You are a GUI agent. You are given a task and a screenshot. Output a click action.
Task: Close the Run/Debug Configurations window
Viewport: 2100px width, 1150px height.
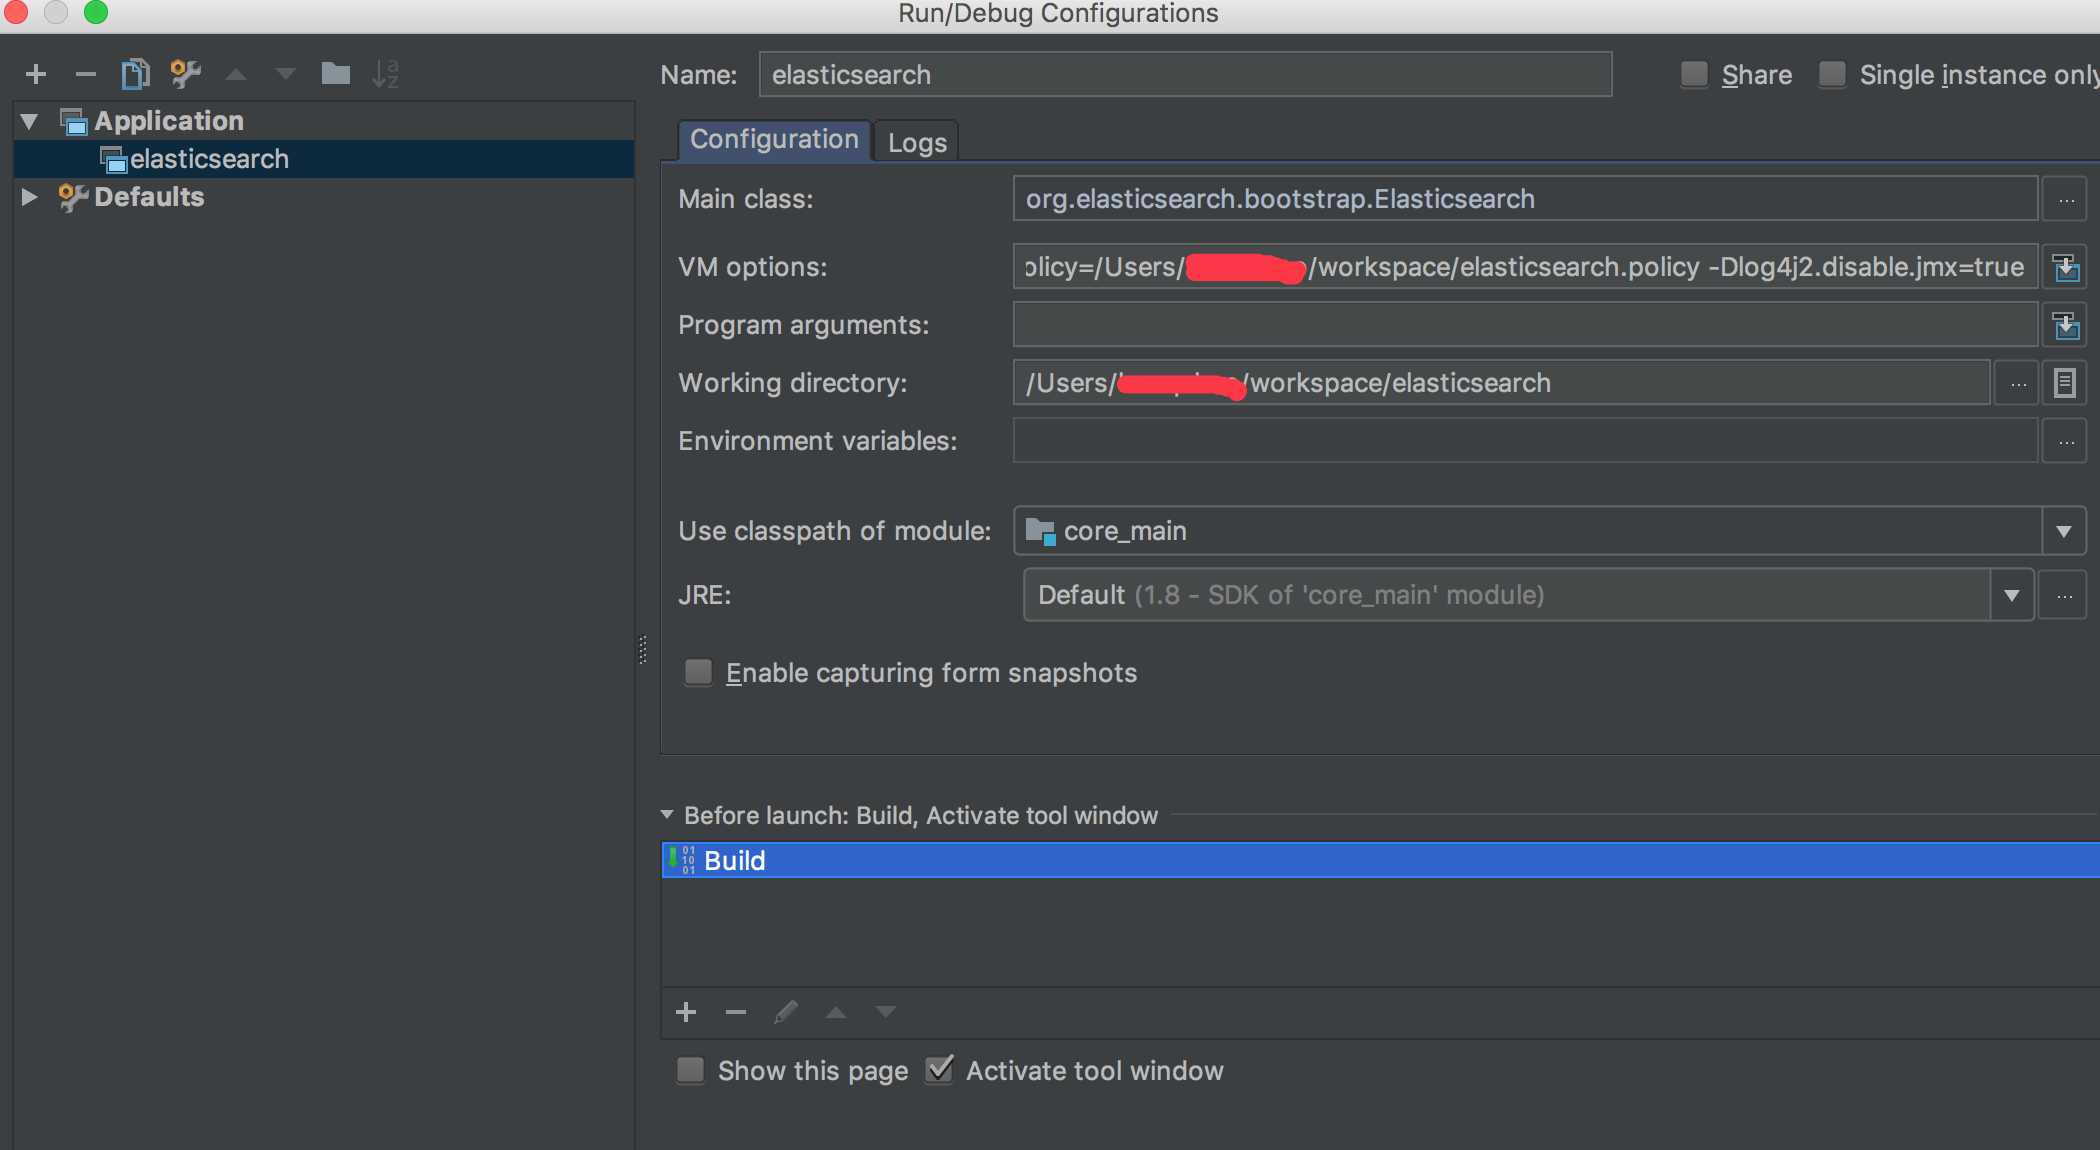click(14, 12)
